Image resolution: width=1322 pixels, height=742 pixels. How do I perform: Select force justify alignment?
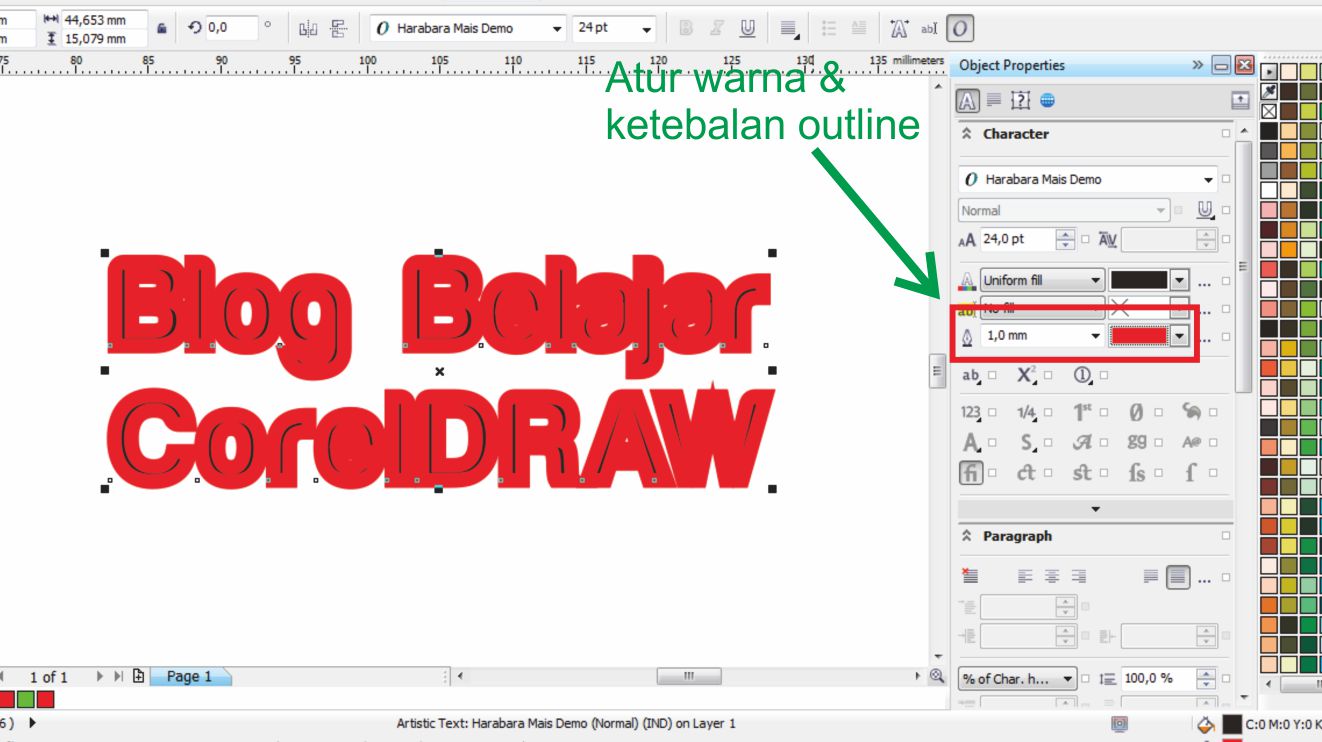(x=1179, y=577)
